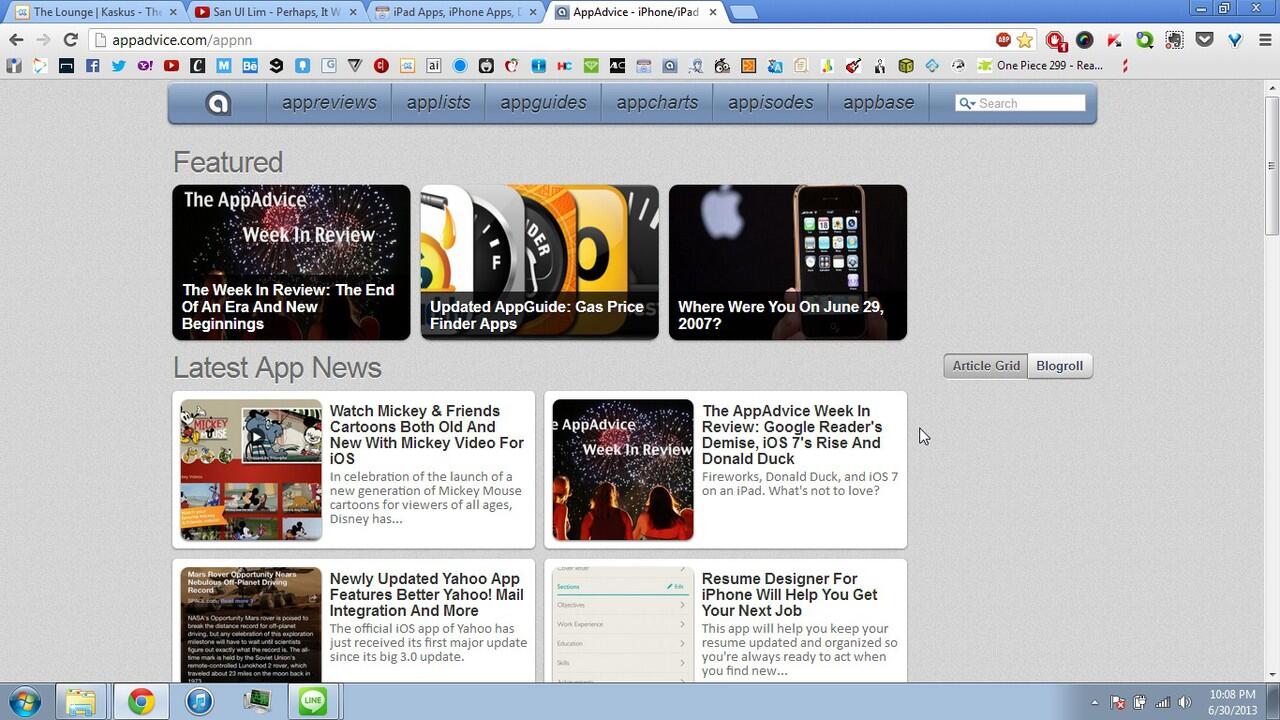Open the Evernote Web Clipper extension
Screen dimensions: 1280x720
(1175, 40)
